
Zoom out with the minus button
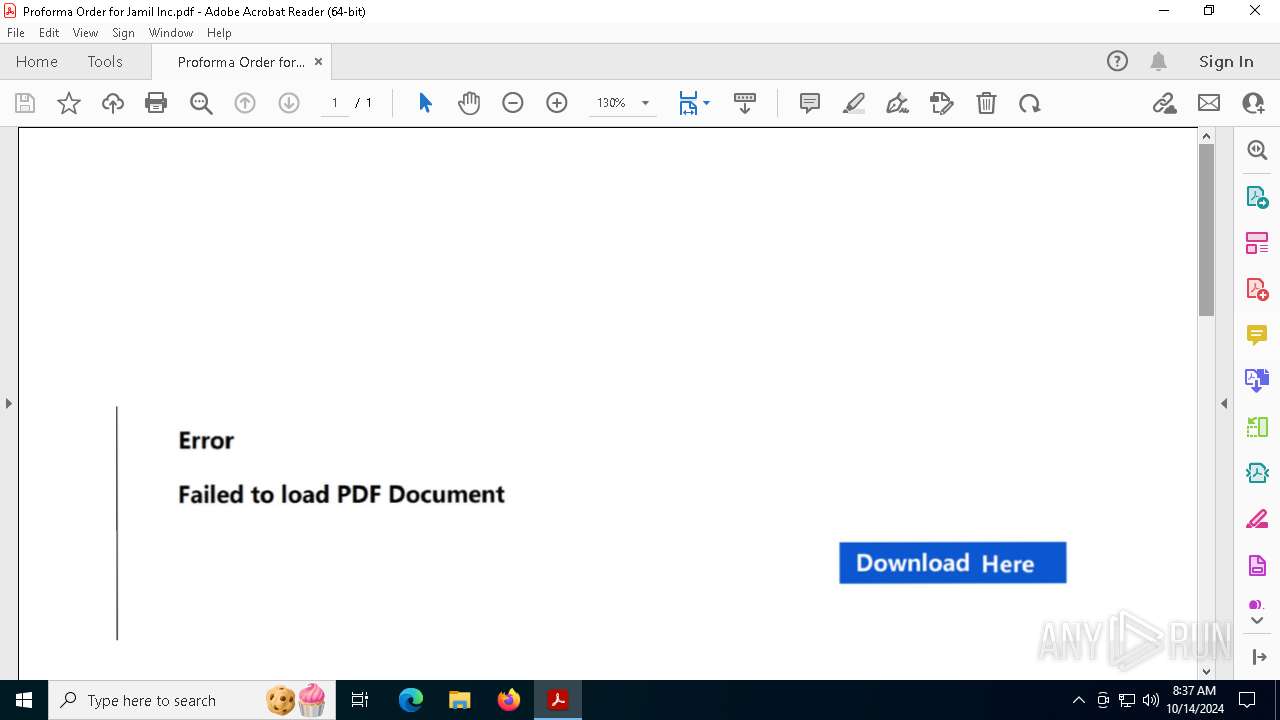[x=513, y=103]
